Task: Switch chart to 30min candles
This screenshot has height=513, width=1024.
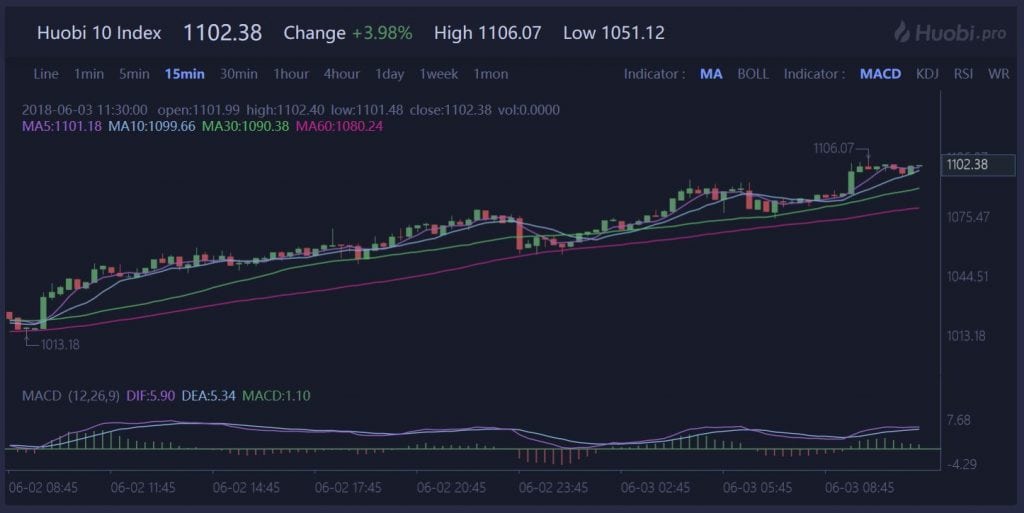Action: point(239,74)
